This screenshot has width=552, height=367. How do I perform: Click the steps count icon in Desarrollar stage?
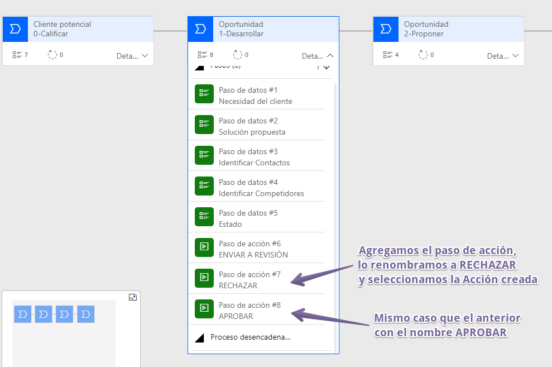202,55
